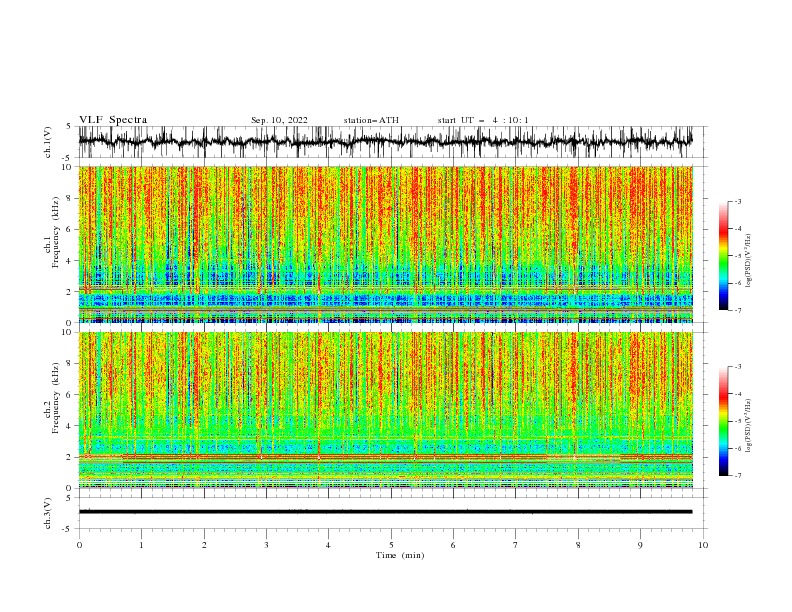Viewport: 792px width, 612px height.
Task: Click the ch.1 voltage waveform trace
Action: 386,142
